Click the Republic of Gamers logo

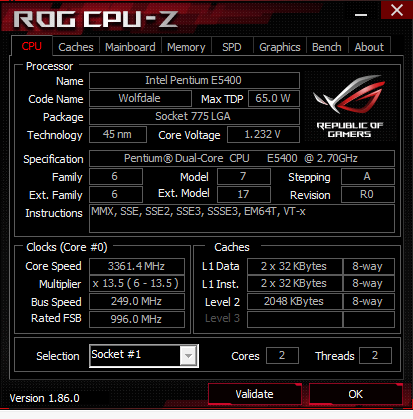(x=349, y=106)
